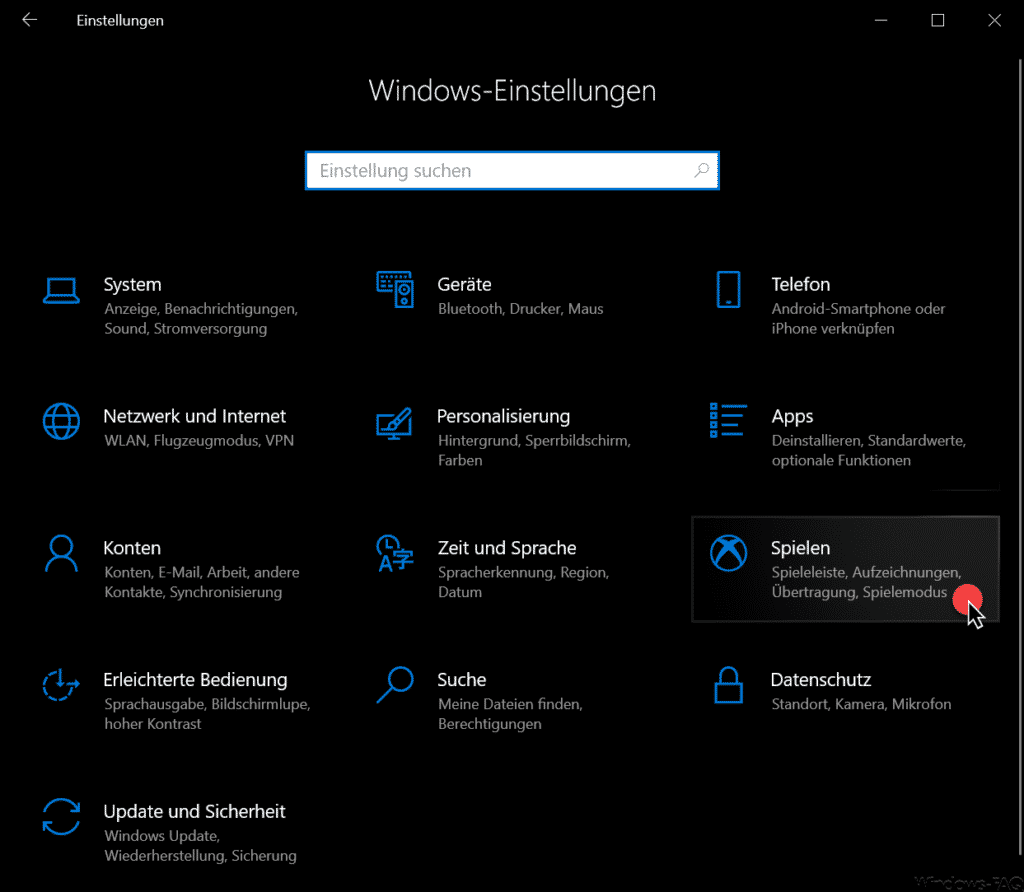Open the Spielen category title

click(x=801, y=549)
